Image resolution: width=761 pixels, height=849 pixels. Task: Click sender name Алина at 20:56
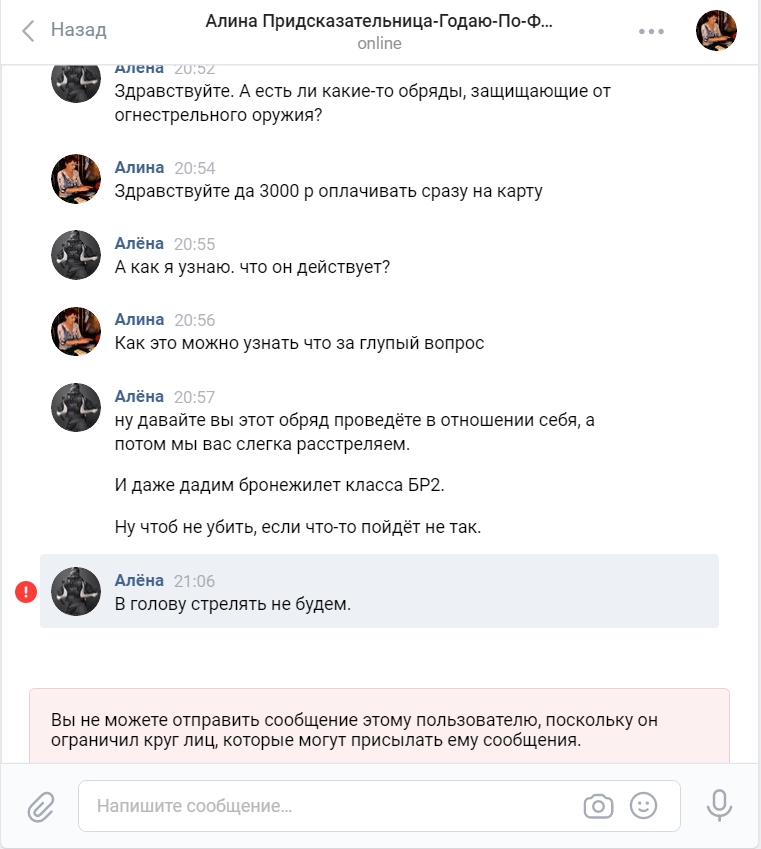coord(139,319)
